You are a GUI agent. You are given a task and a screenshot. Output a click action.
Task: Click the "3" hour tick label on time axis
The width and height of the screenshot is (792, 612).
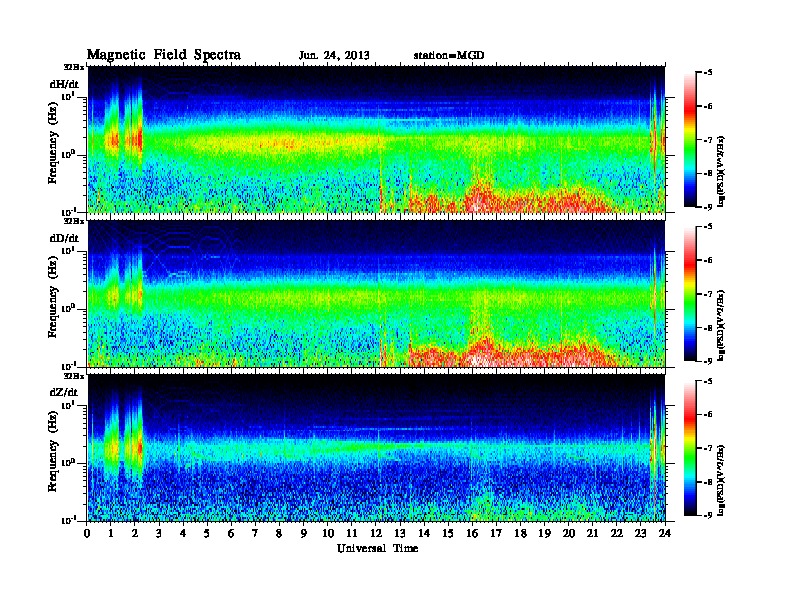tap(159, 533)
